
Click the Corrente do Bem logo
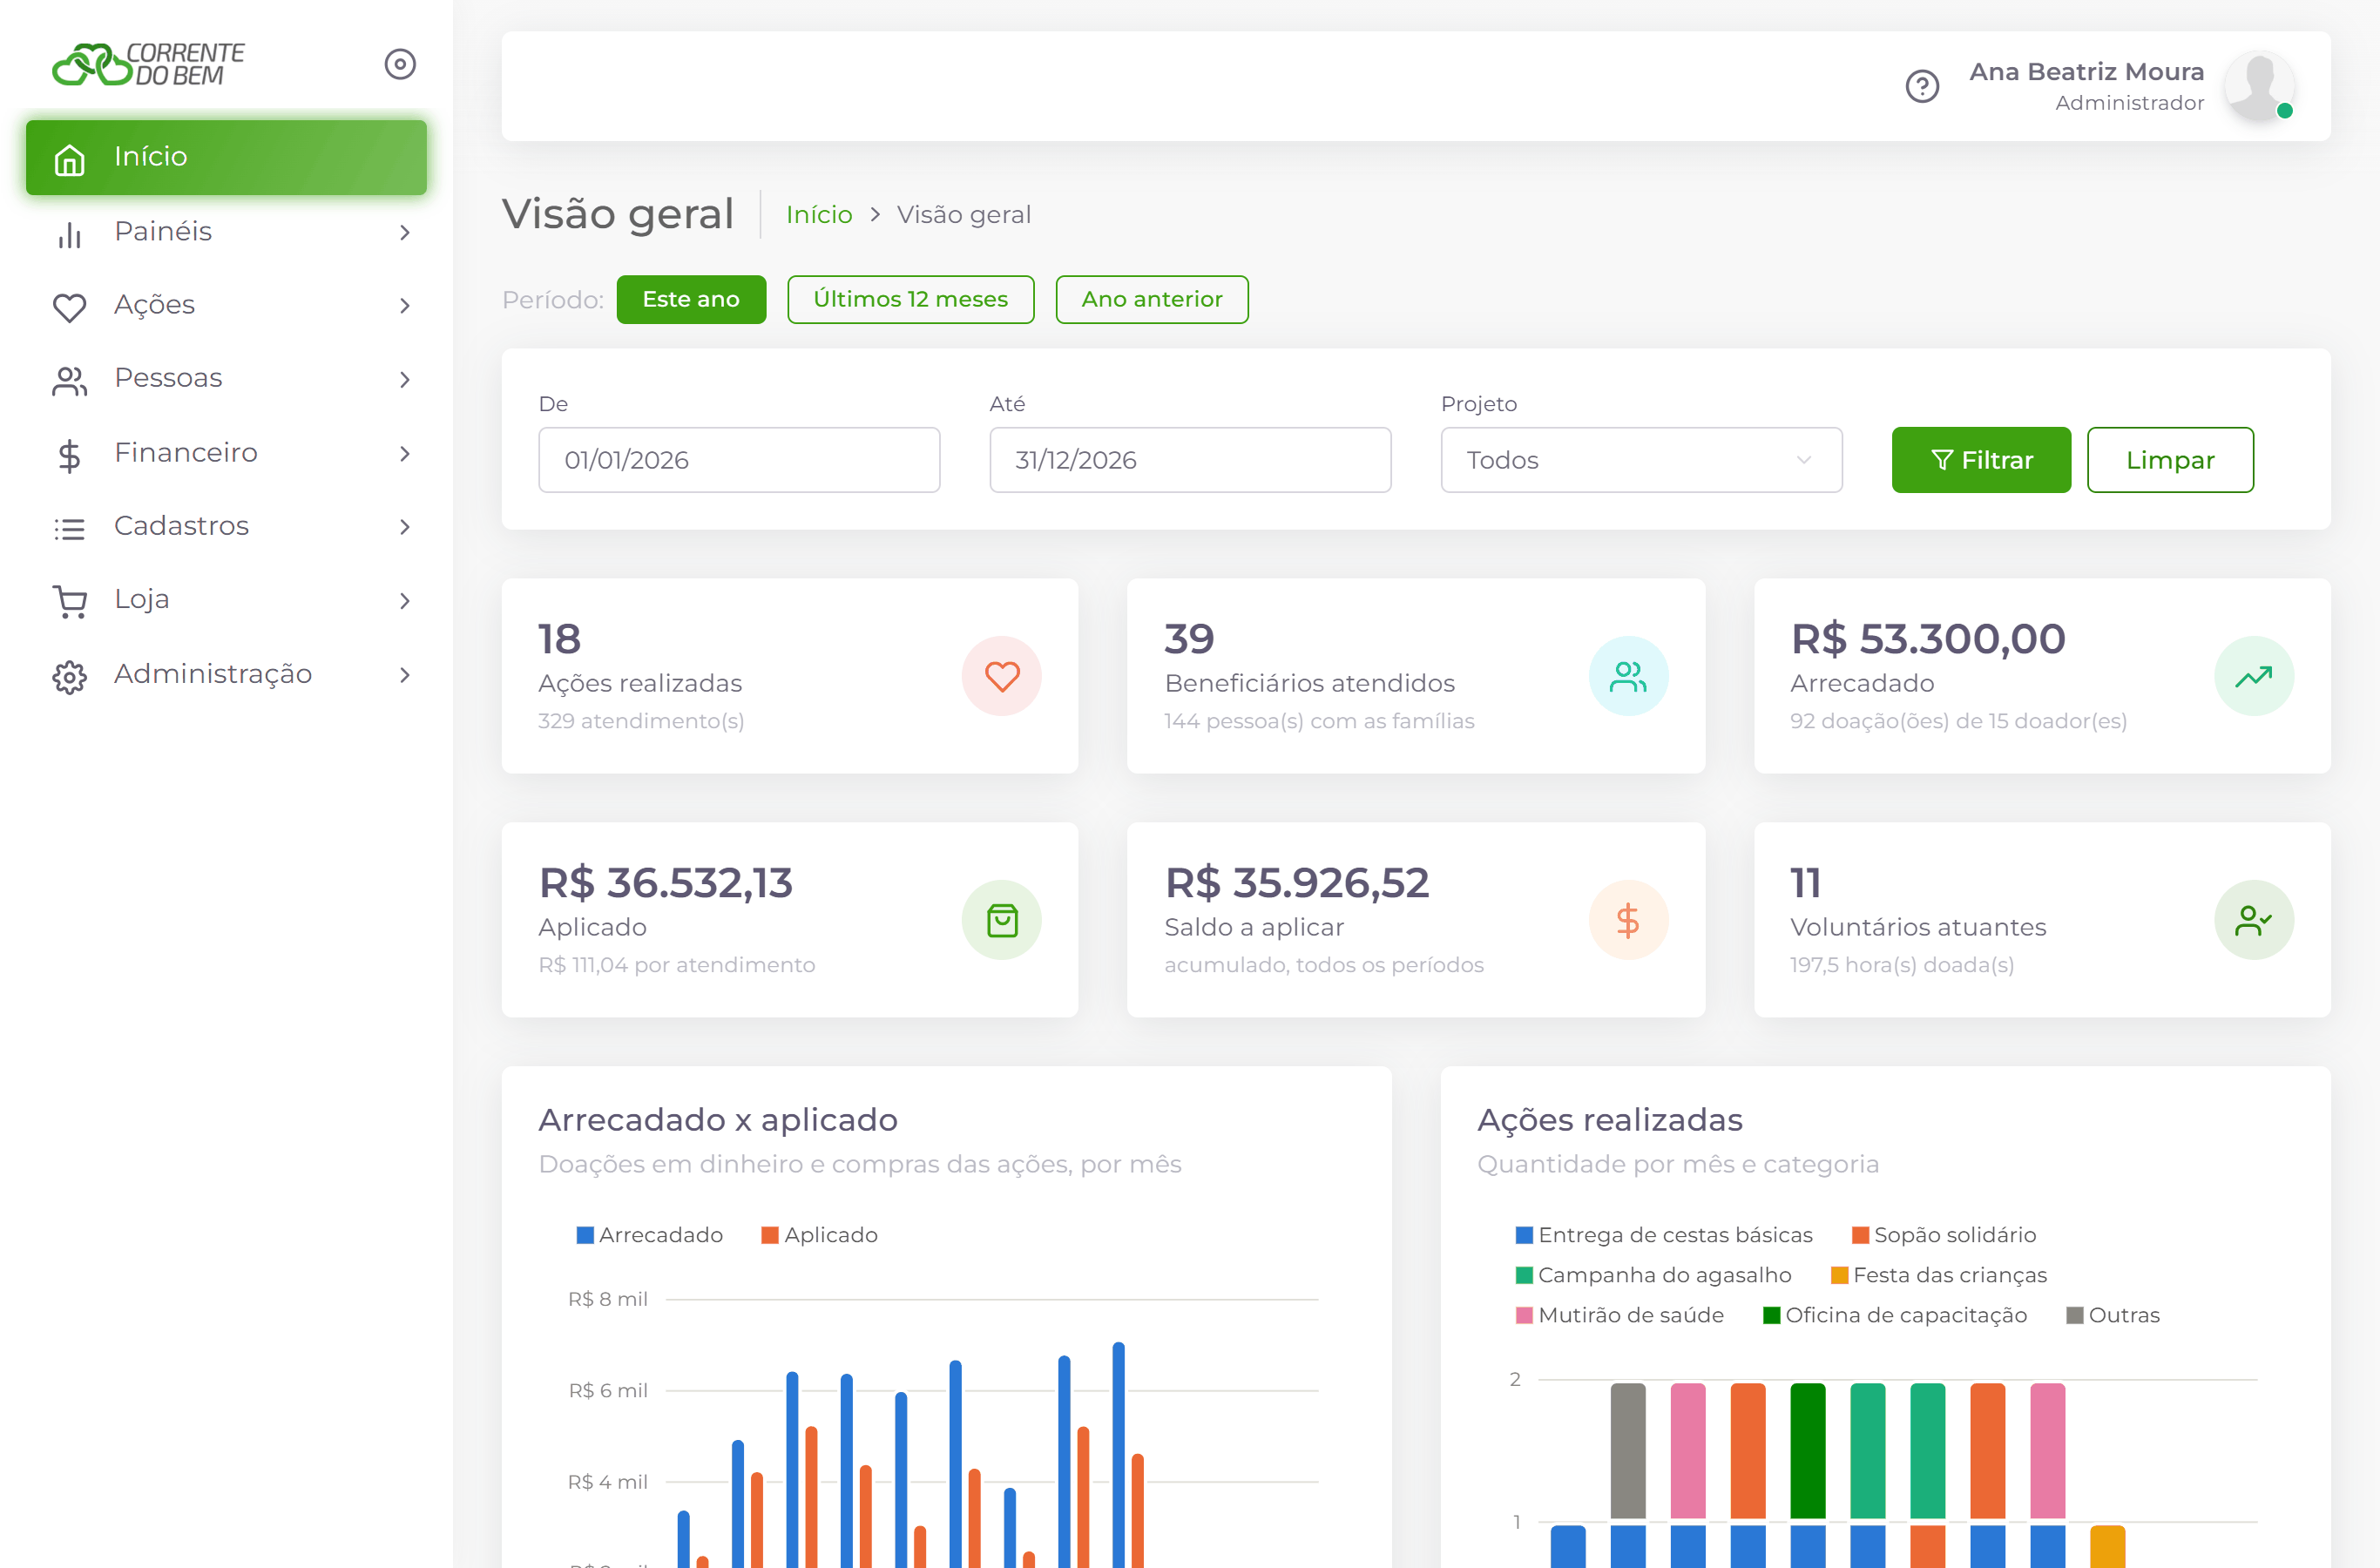pos(148,64)
